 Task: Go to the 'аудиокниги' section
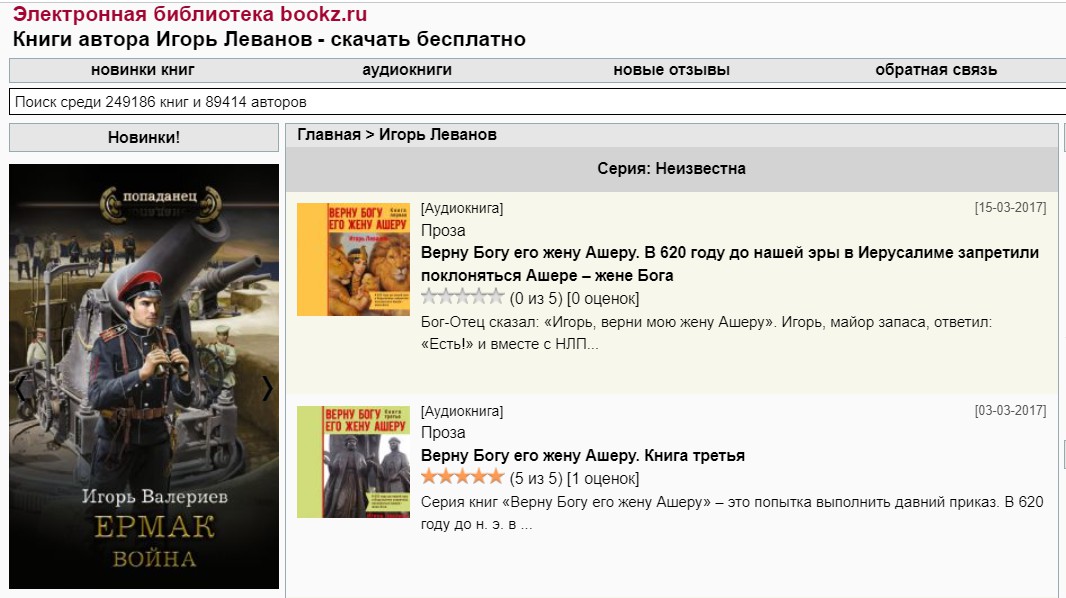pos(407,70)
